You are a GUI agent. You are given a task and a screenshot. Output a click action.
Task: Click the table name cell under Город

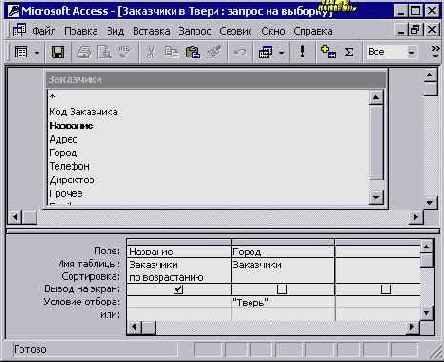pos(283,265)
